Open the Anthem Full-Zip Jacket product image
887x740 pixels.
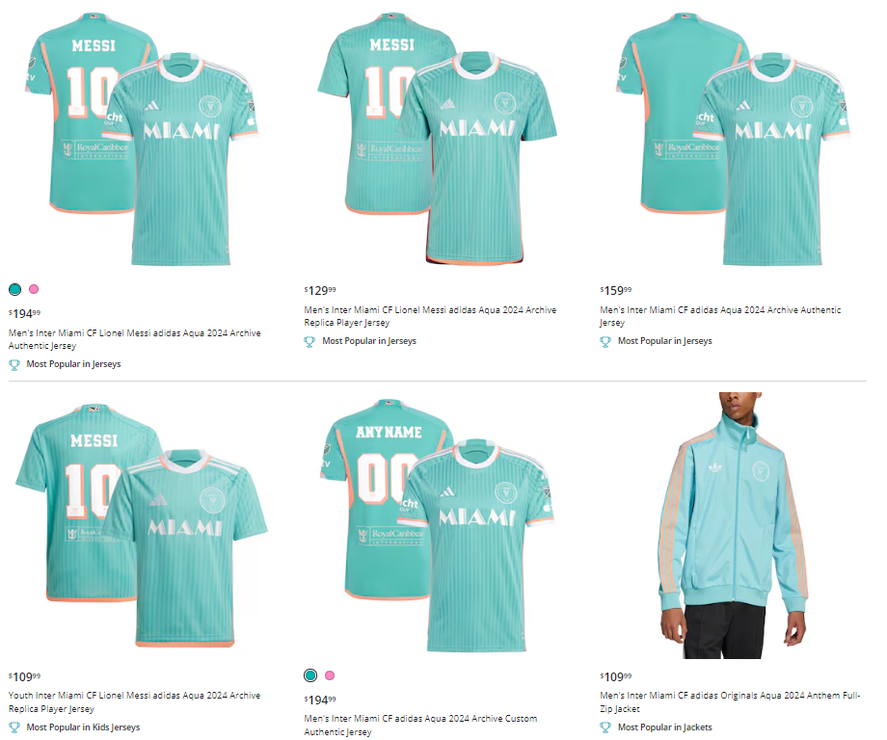pyautogui.click(x=733, y=526)
